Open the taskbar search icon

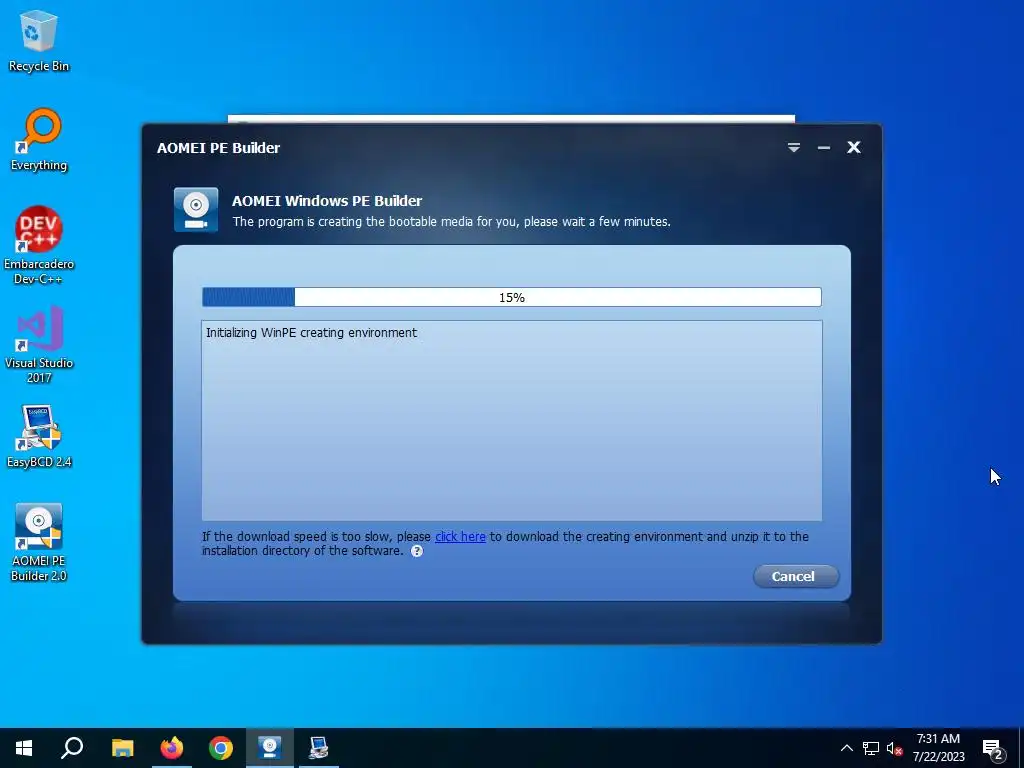pyautogui.click(x=72, y=748)
